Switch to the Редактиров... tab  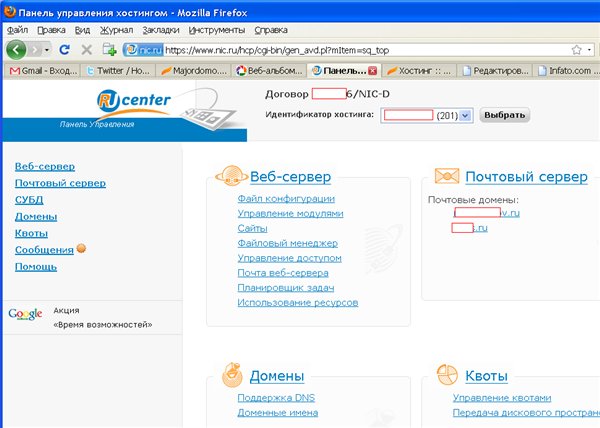(495, 71)
